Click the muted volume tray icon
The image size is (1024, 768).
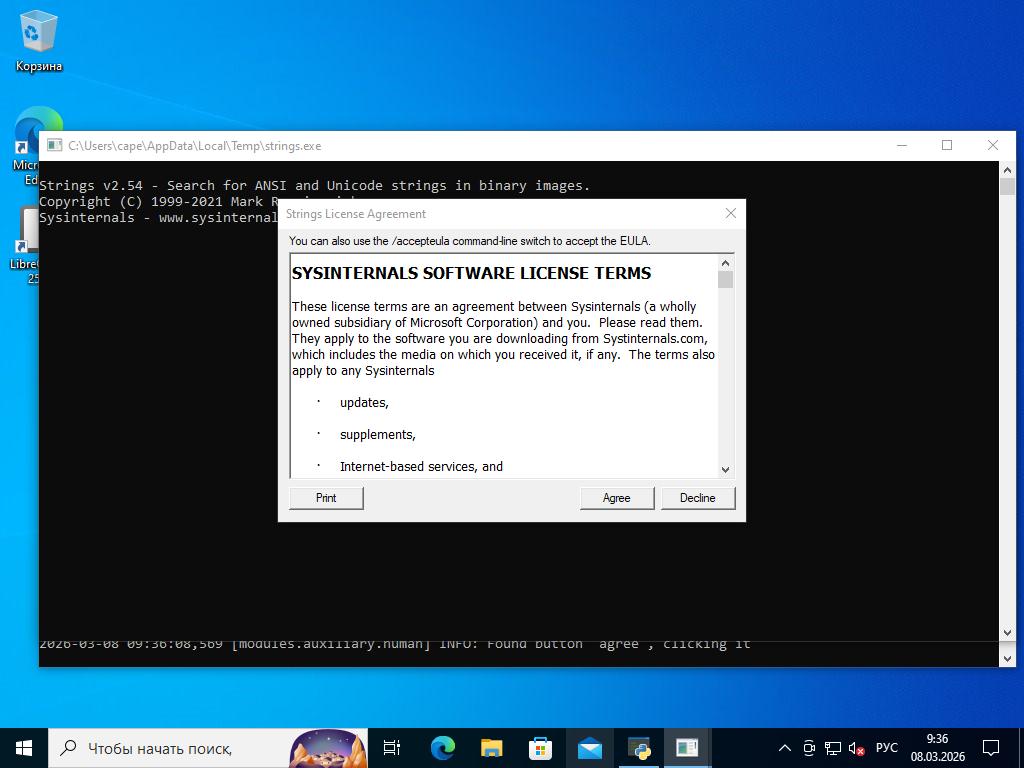tap(856, 748)
